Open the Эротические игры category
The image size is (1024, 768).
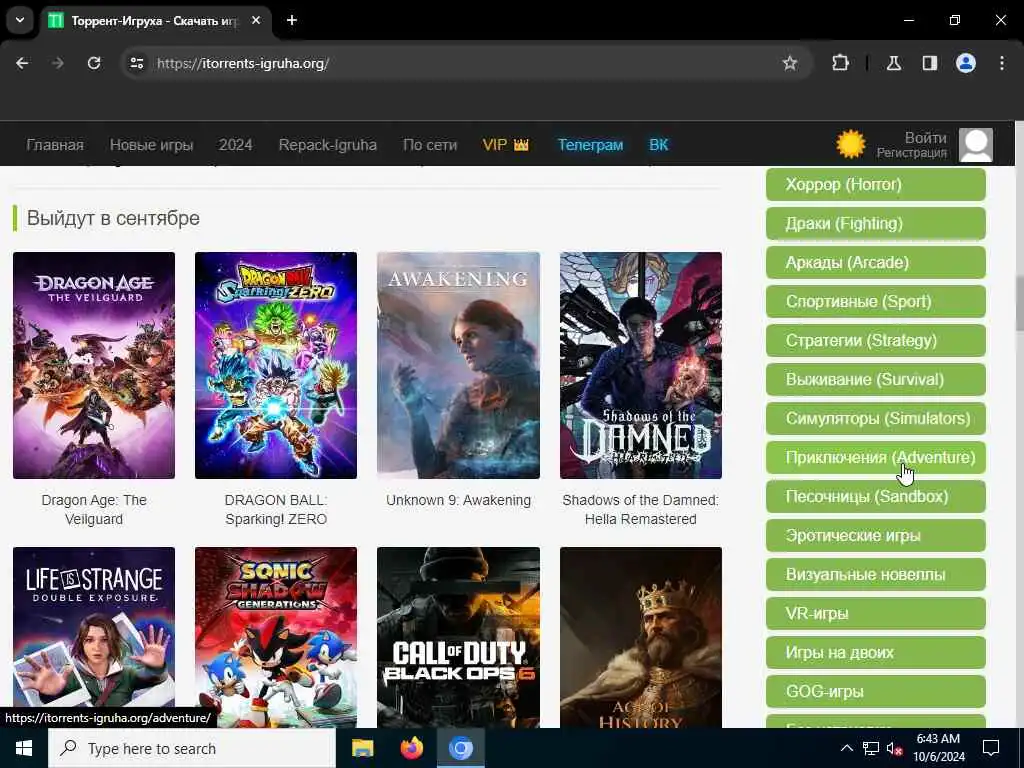875,536
